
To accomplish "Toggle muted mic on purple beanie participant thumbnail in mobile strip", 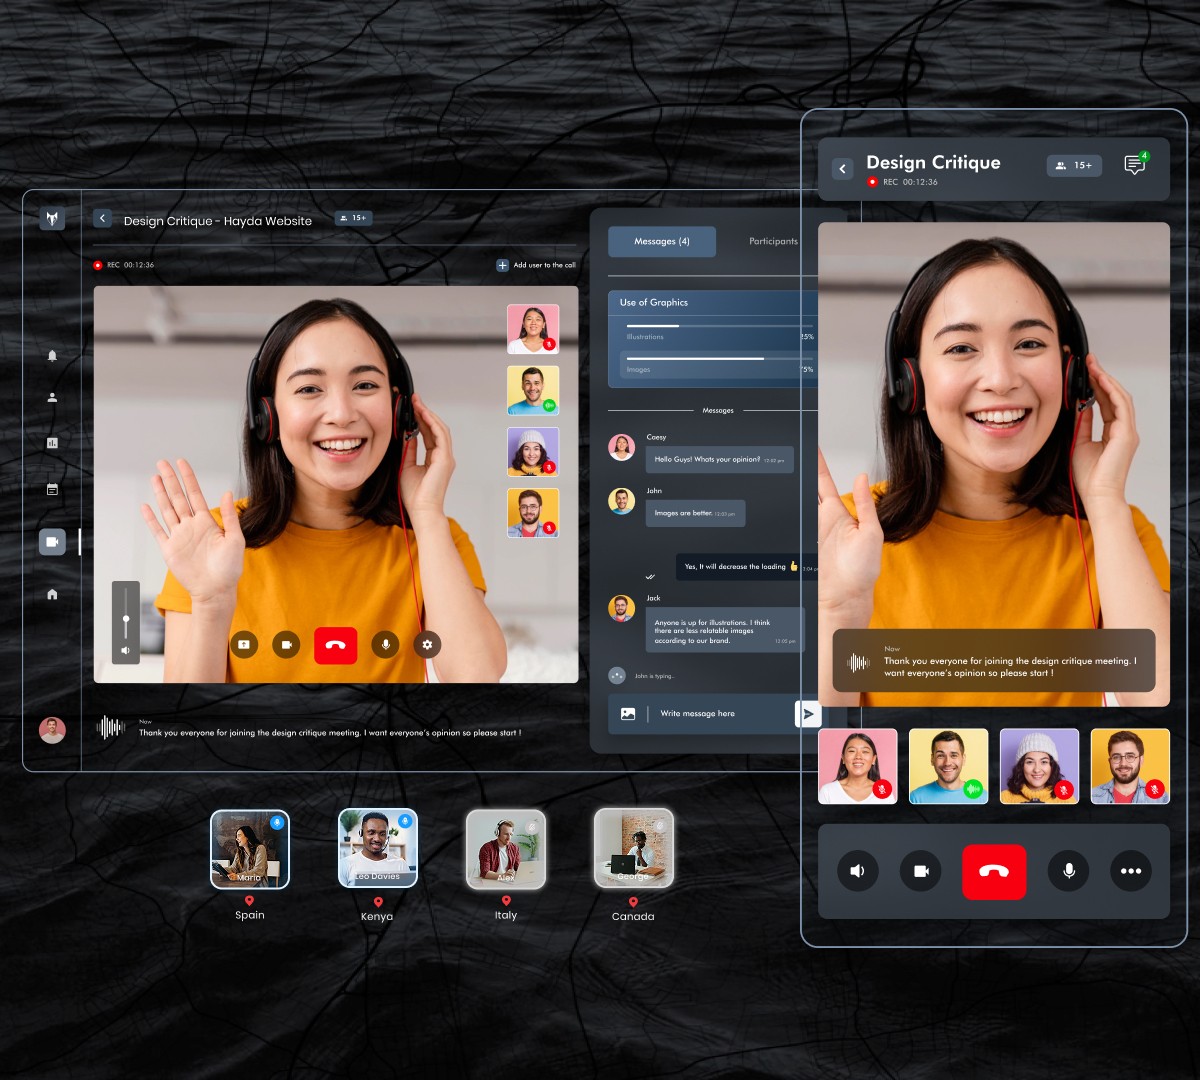I will pos(1064,790).
